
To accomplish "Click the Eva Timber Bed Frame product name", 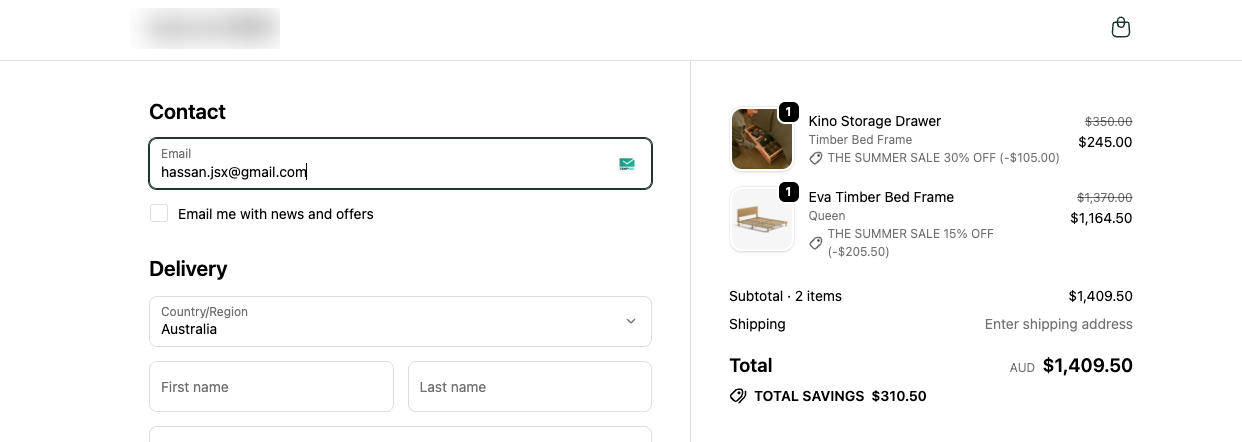I will click(881, 197).
